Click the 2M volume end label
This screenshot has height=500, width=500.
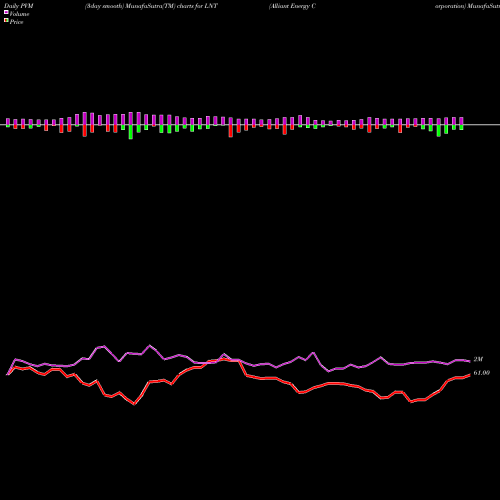click(x=478, y=359)
